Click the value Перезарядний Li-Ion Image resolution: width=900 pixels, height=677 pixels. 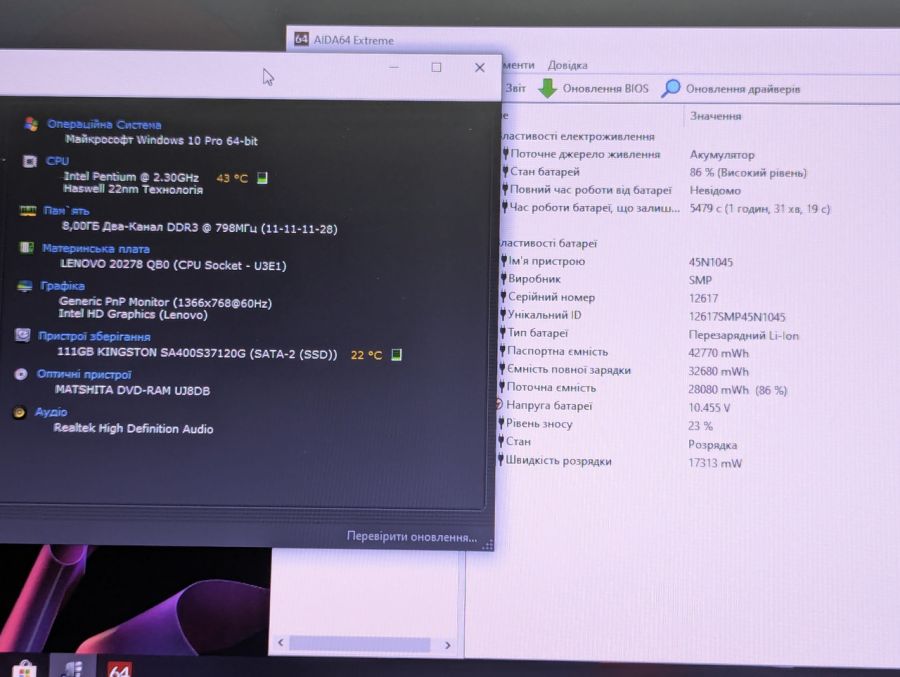(x=744, y=335)
